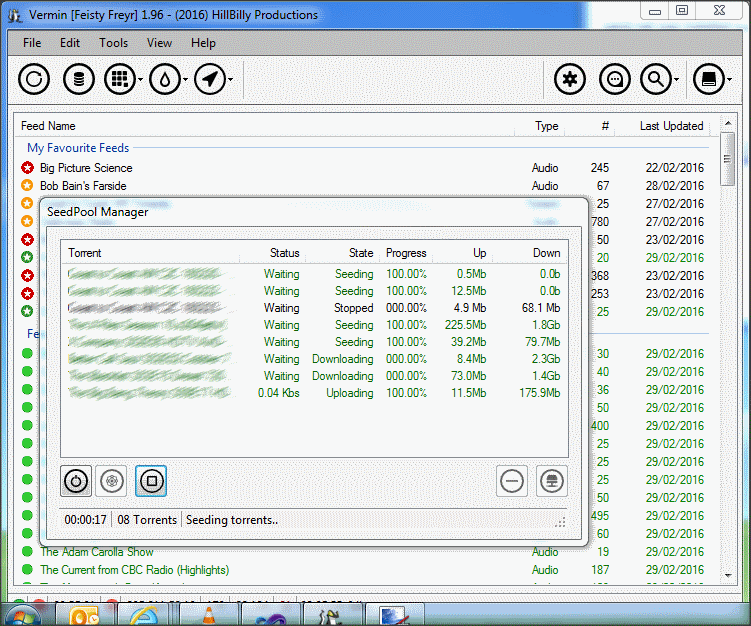
Task: Open the Edit menu
Action: (x=69, y=43)
